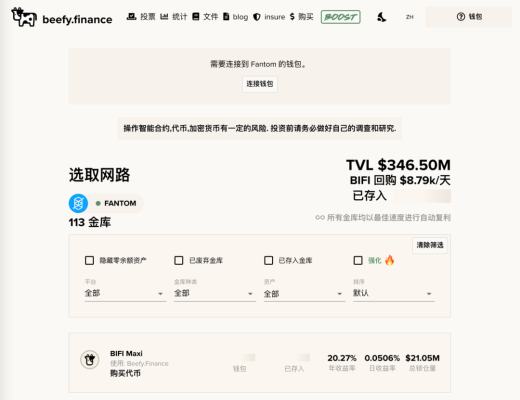The height and width of the screenshot is (400, 520).
Task: Click the 钱包 wallet button
Action: (x=469, y=17)
